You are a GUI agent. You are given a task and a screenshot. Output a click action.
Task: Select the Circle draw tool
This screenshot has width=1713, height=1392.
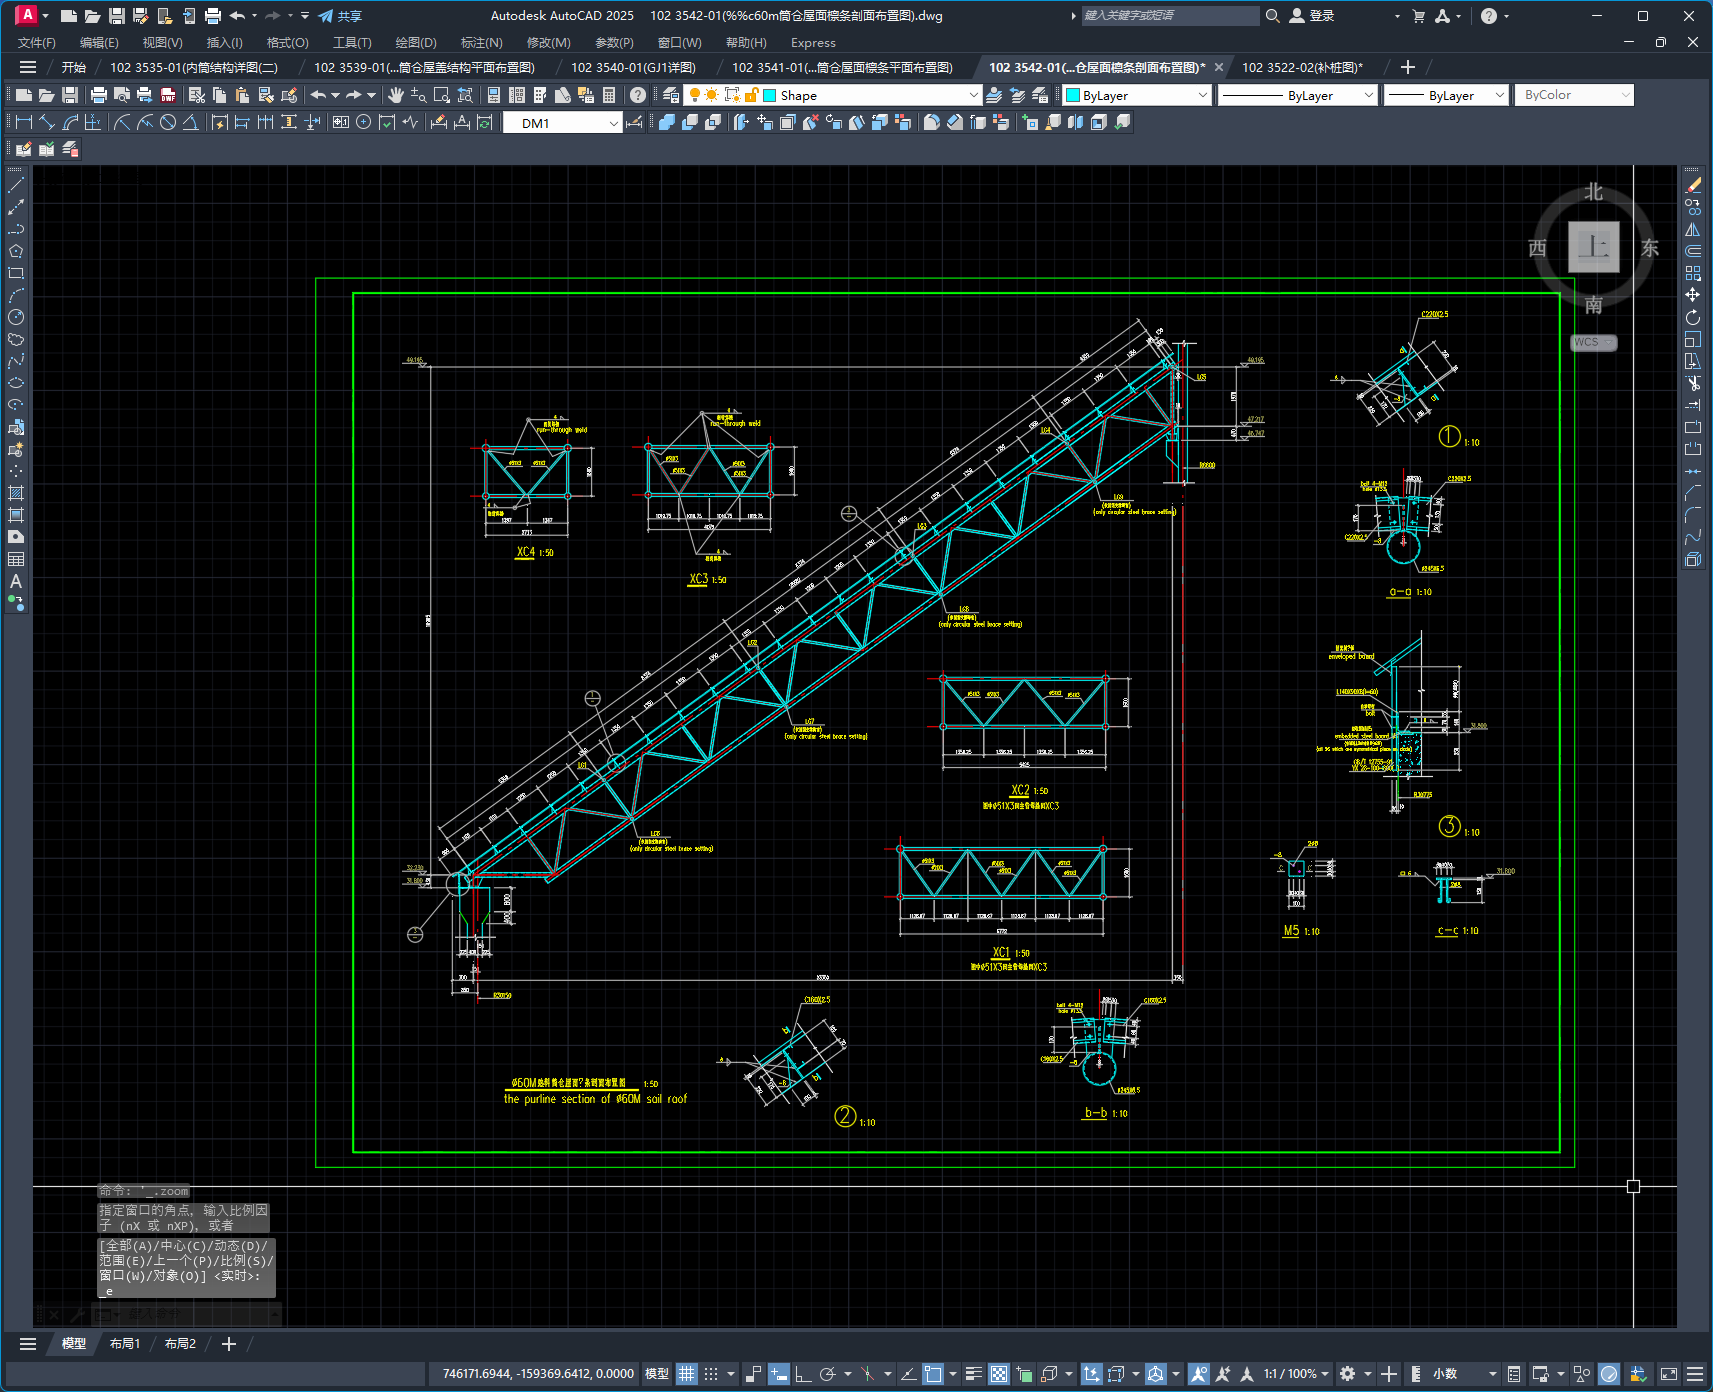[16, 317]
